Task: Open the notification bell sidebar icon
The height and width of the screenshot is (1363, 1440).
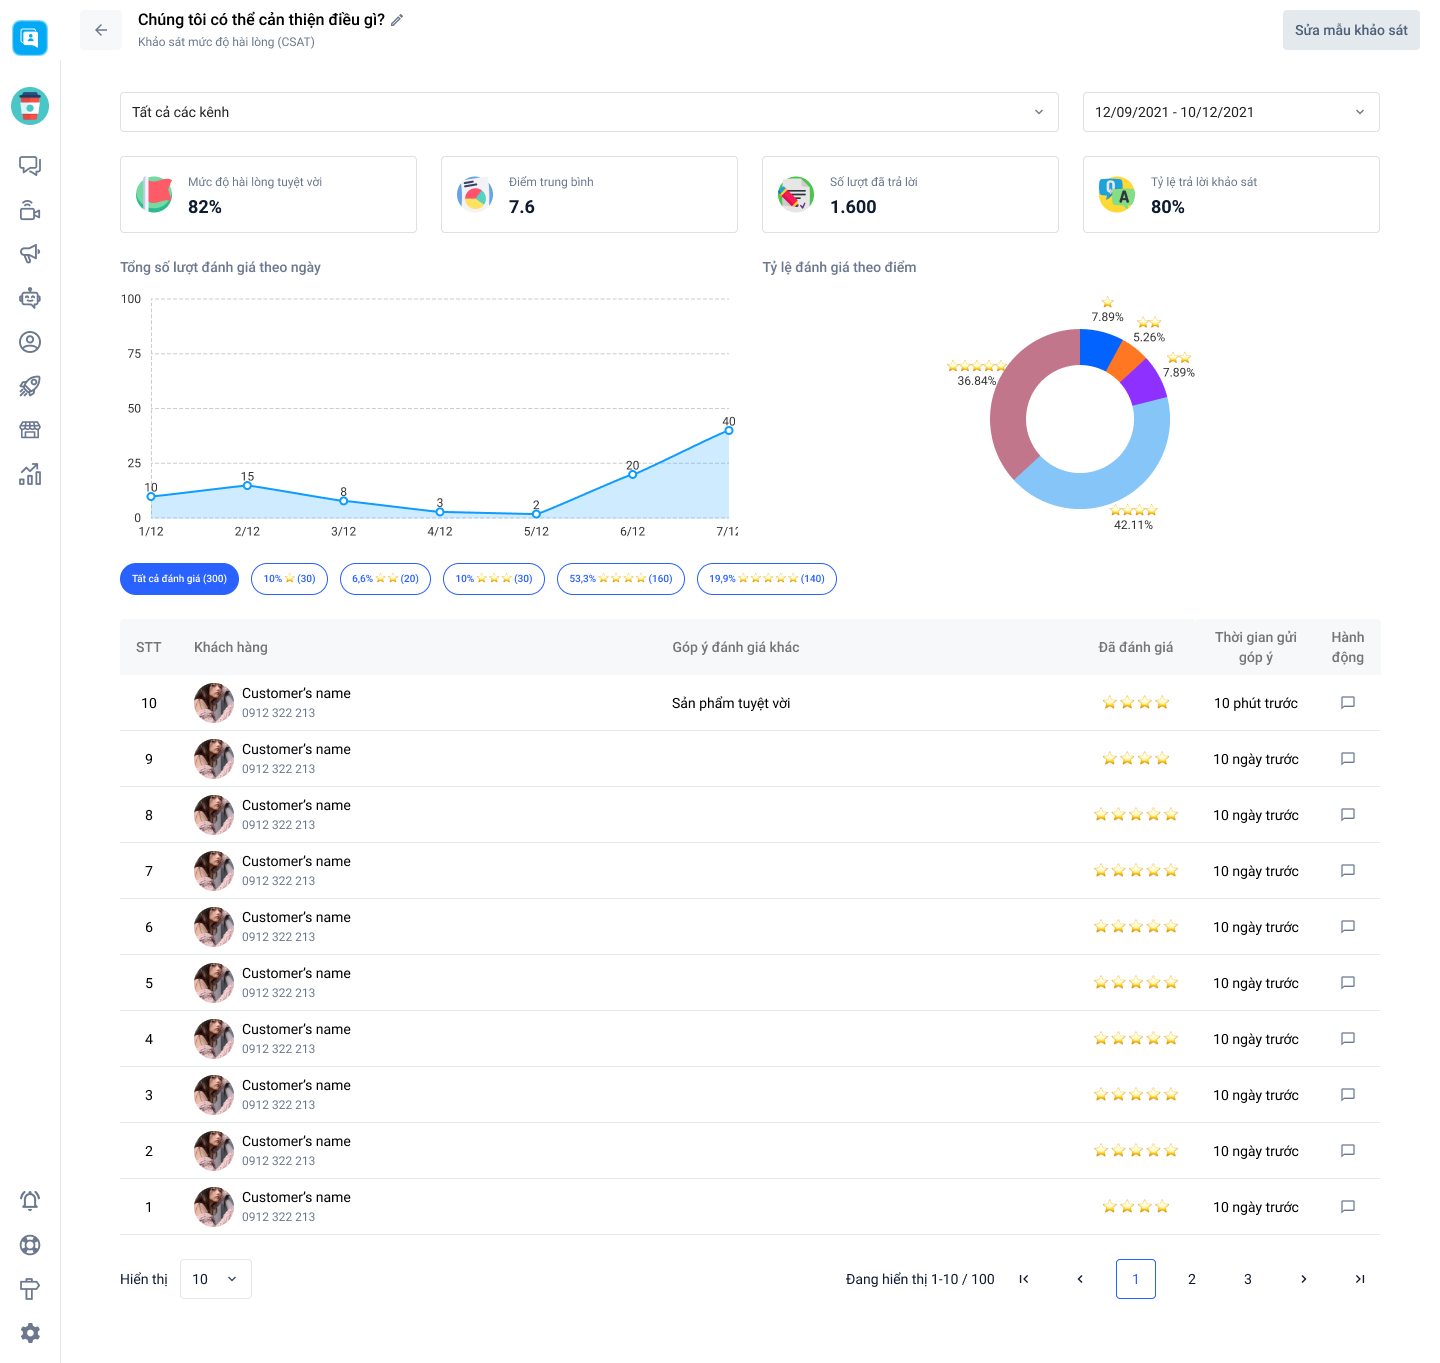Action: tap(30, 1200)
